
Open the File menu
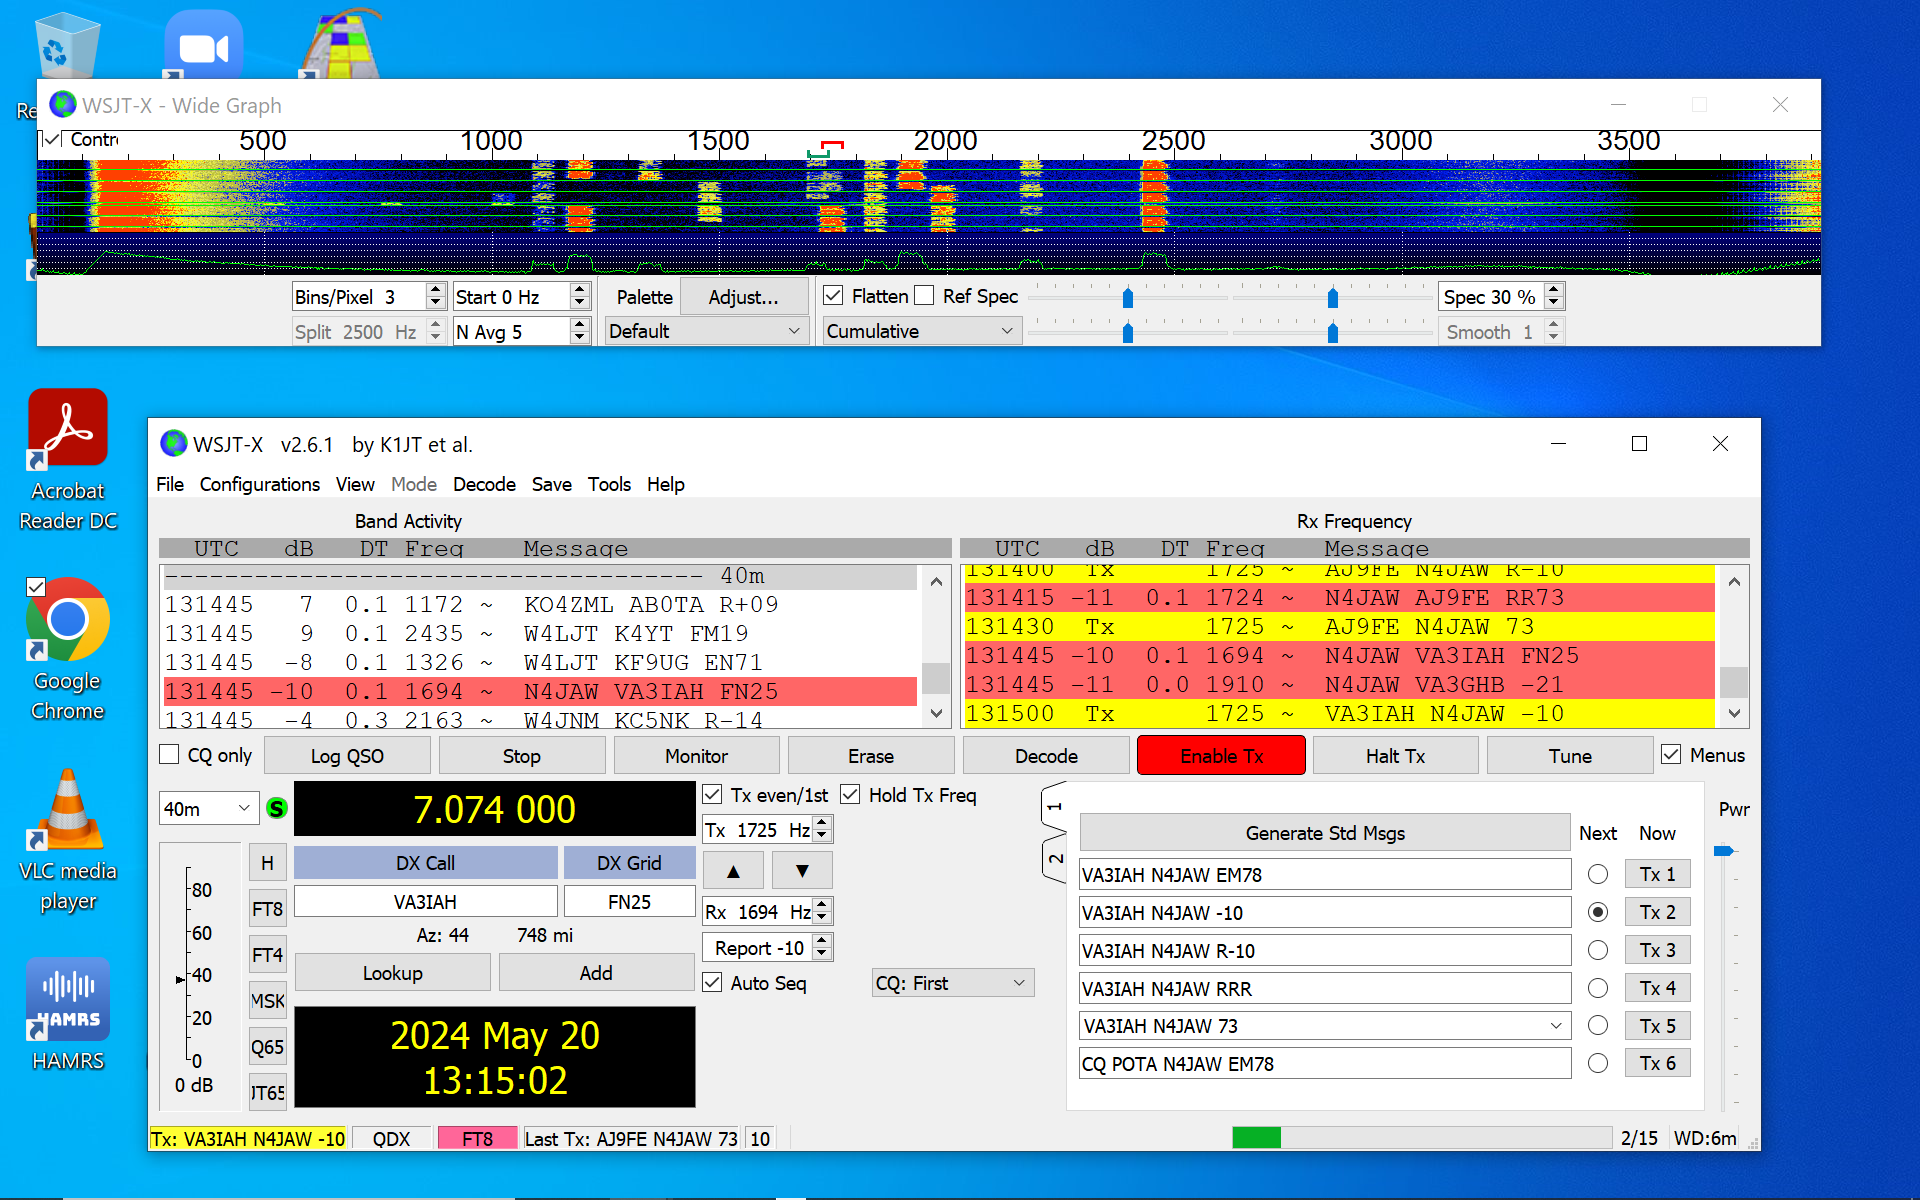pos(170,484)
